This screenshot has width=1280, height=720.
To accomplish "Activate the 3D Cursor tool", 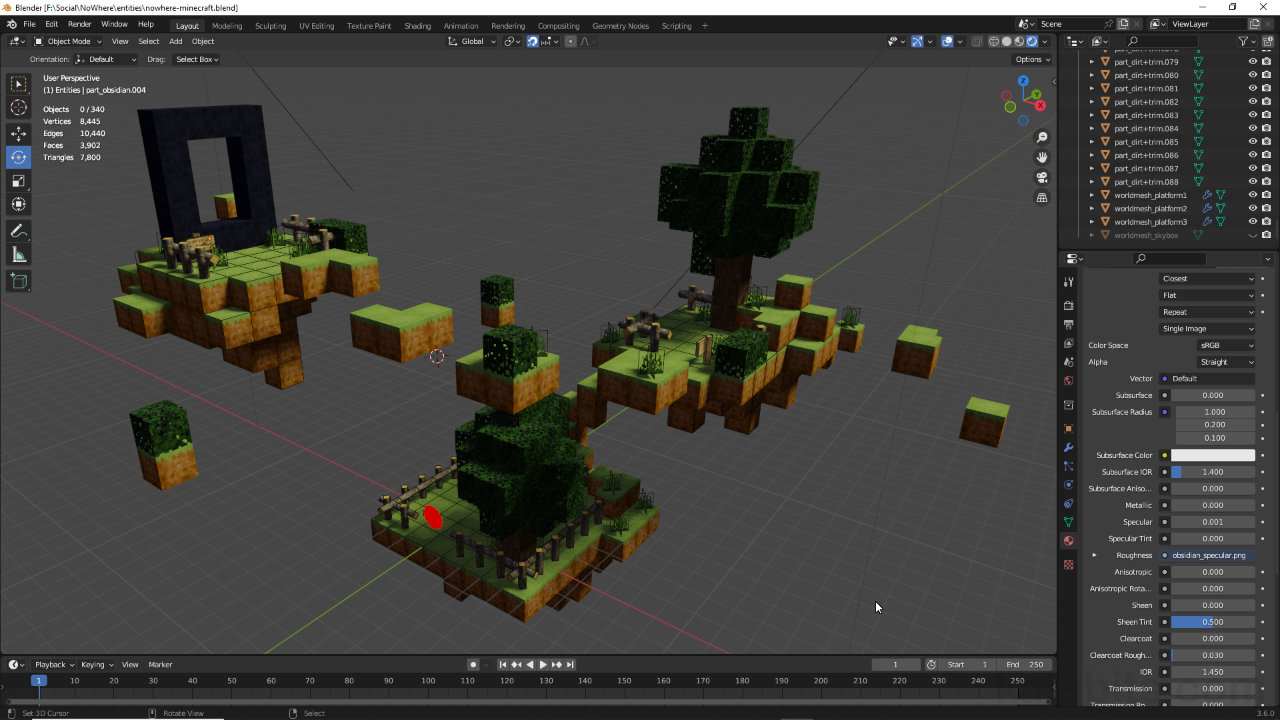I will pos(19,108).
